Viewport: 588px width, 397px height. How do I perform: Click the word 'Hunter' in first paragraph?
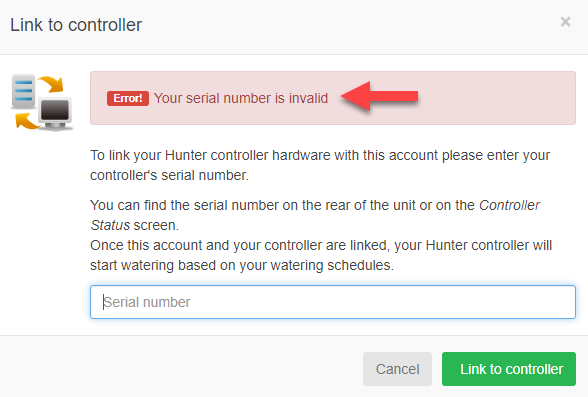(x=186, y=155)
